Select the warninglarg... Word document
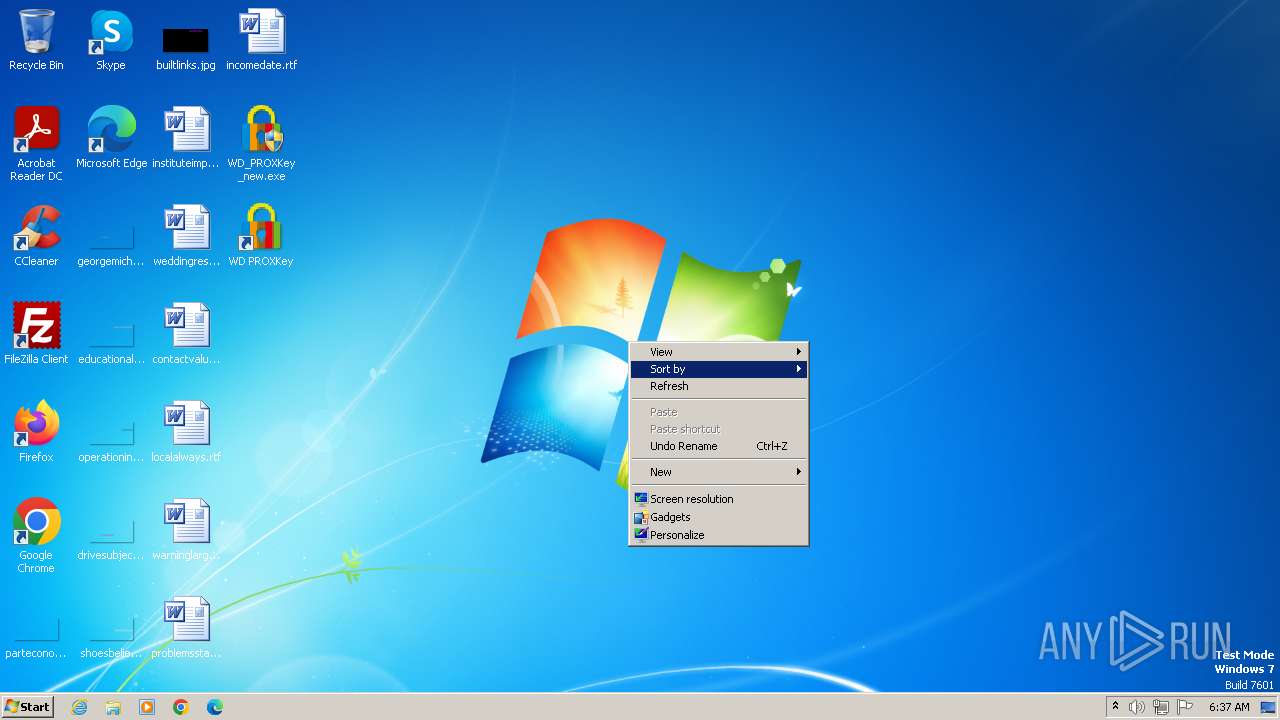This screenshot has width=1280, height=720. [186, 530]
